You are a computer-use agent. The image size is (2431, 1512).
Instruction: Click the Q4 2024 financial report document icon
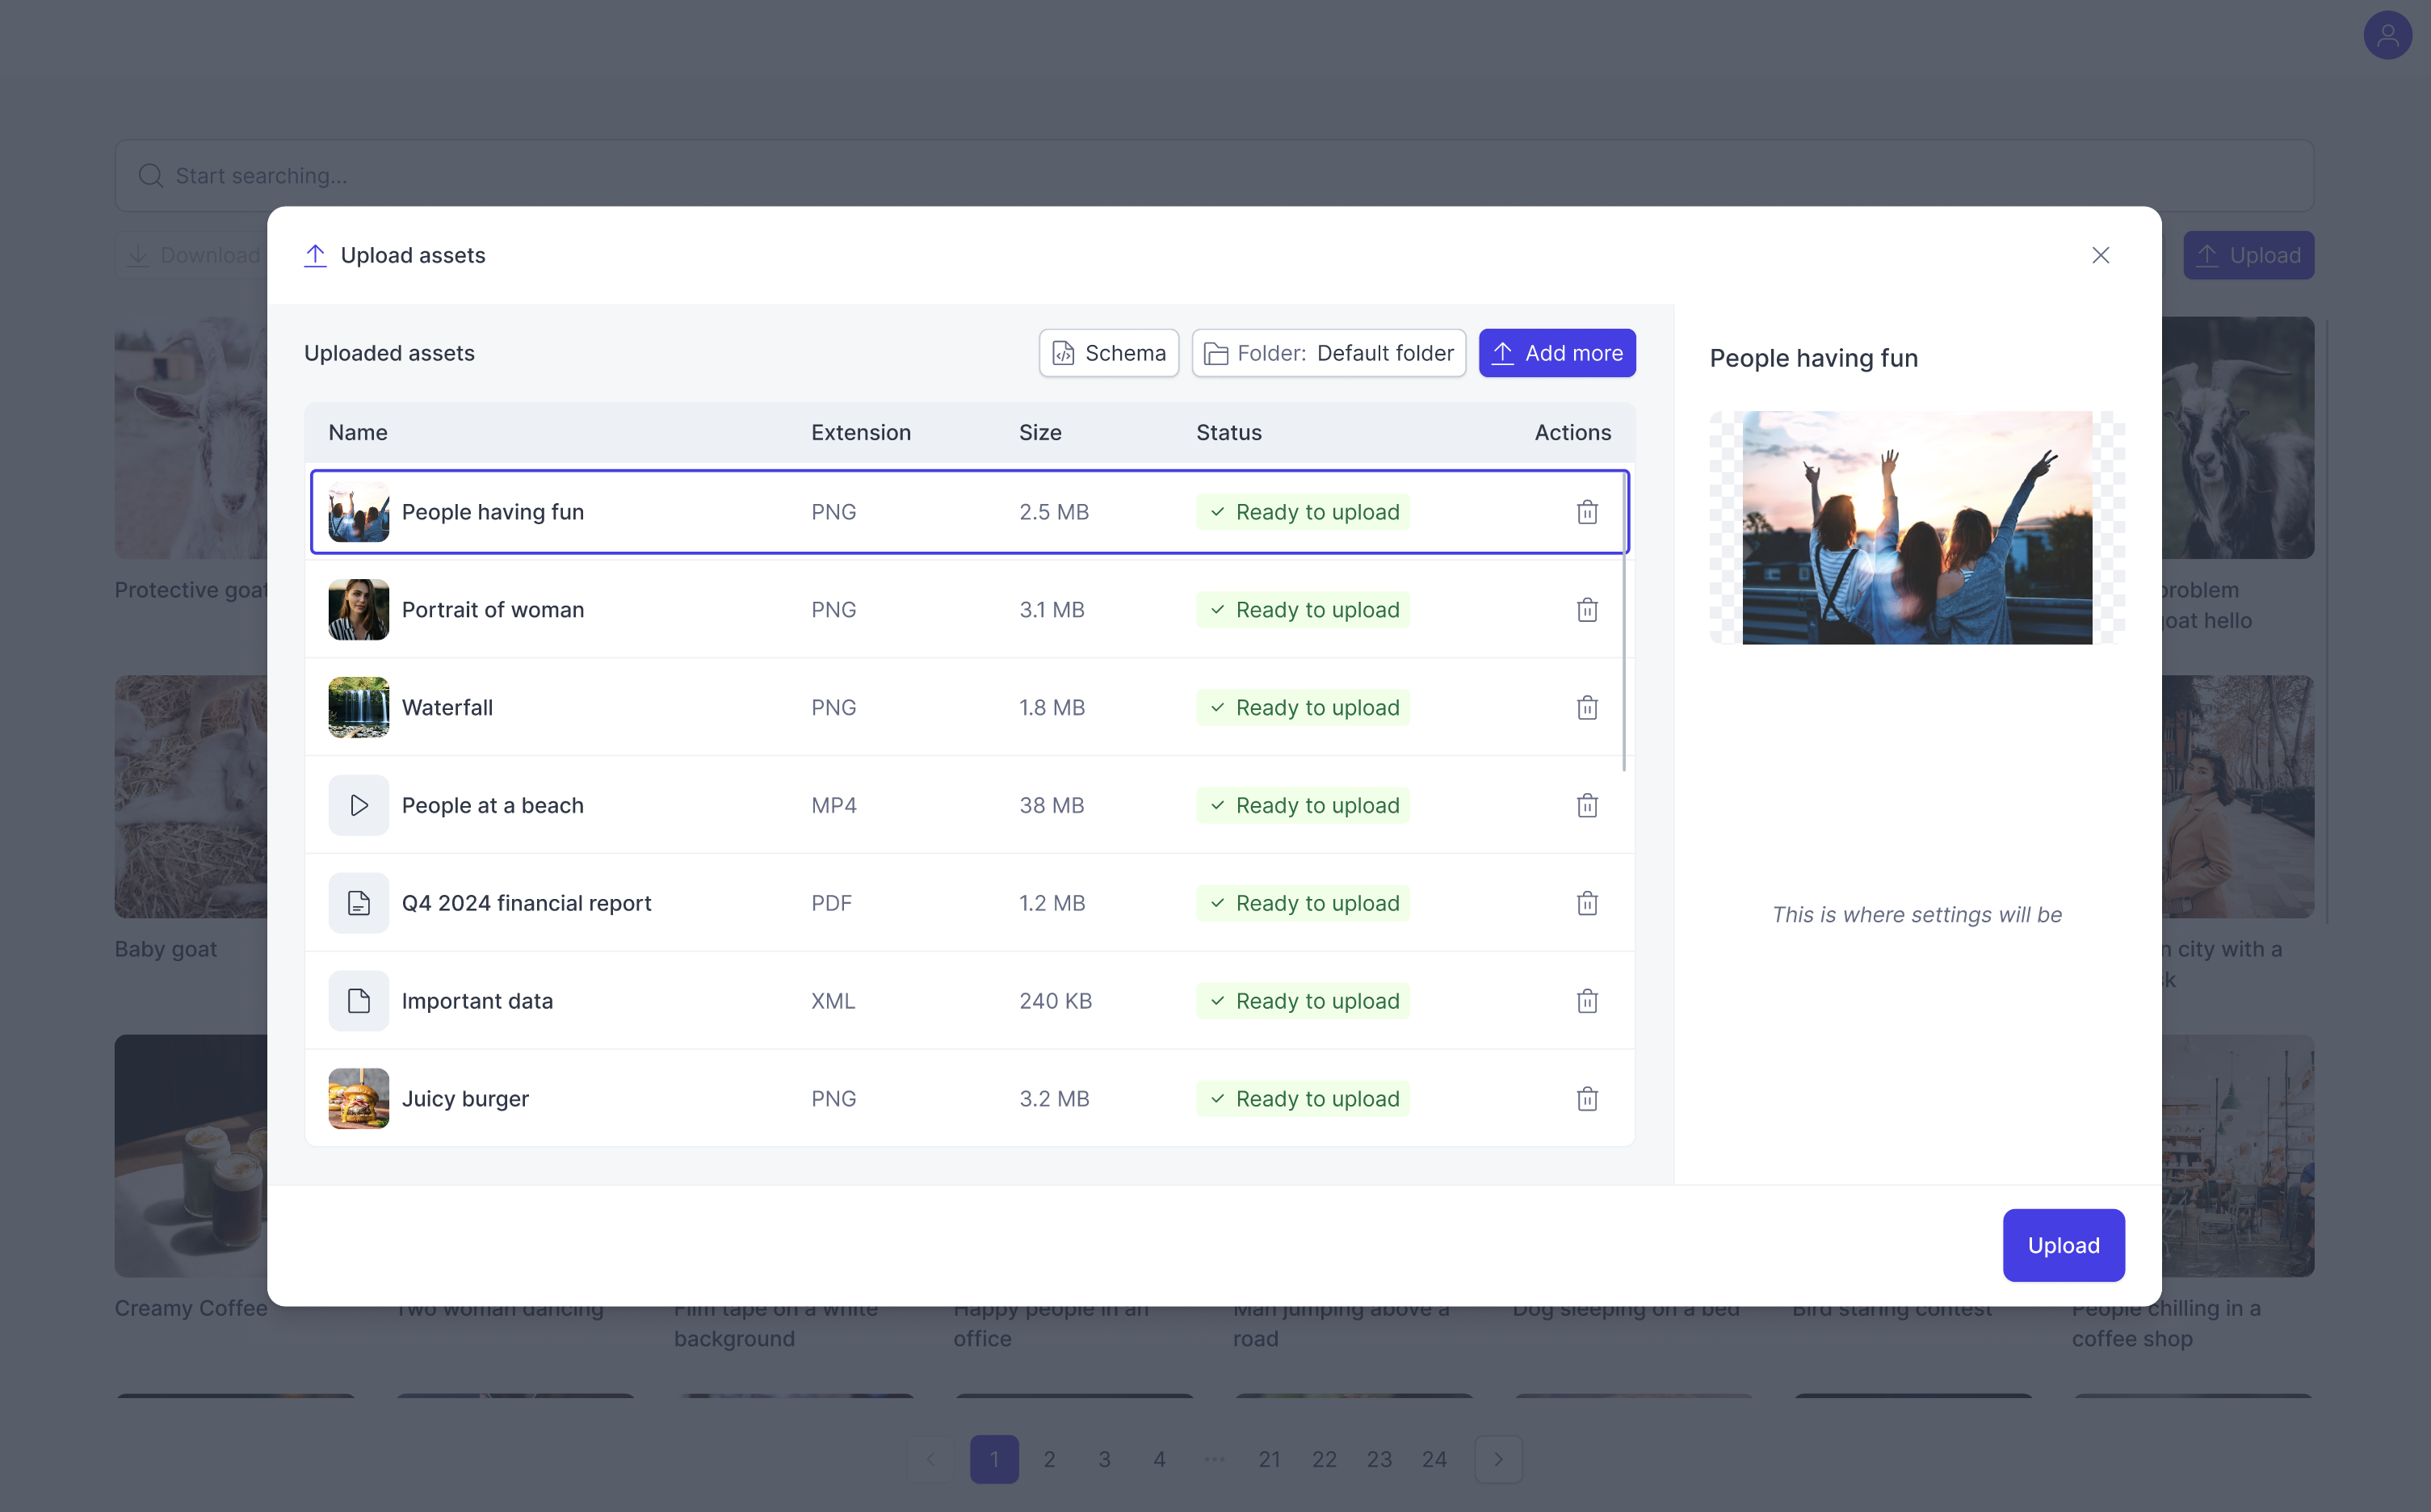[x=358, y=904]
